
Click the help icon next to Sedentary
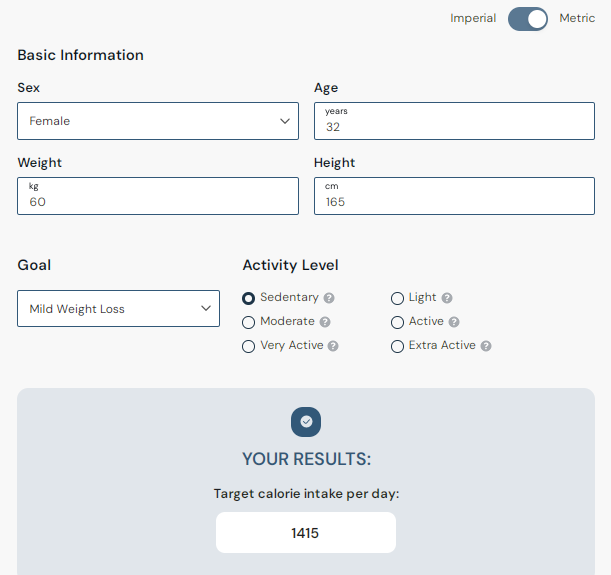click(329, 298)
